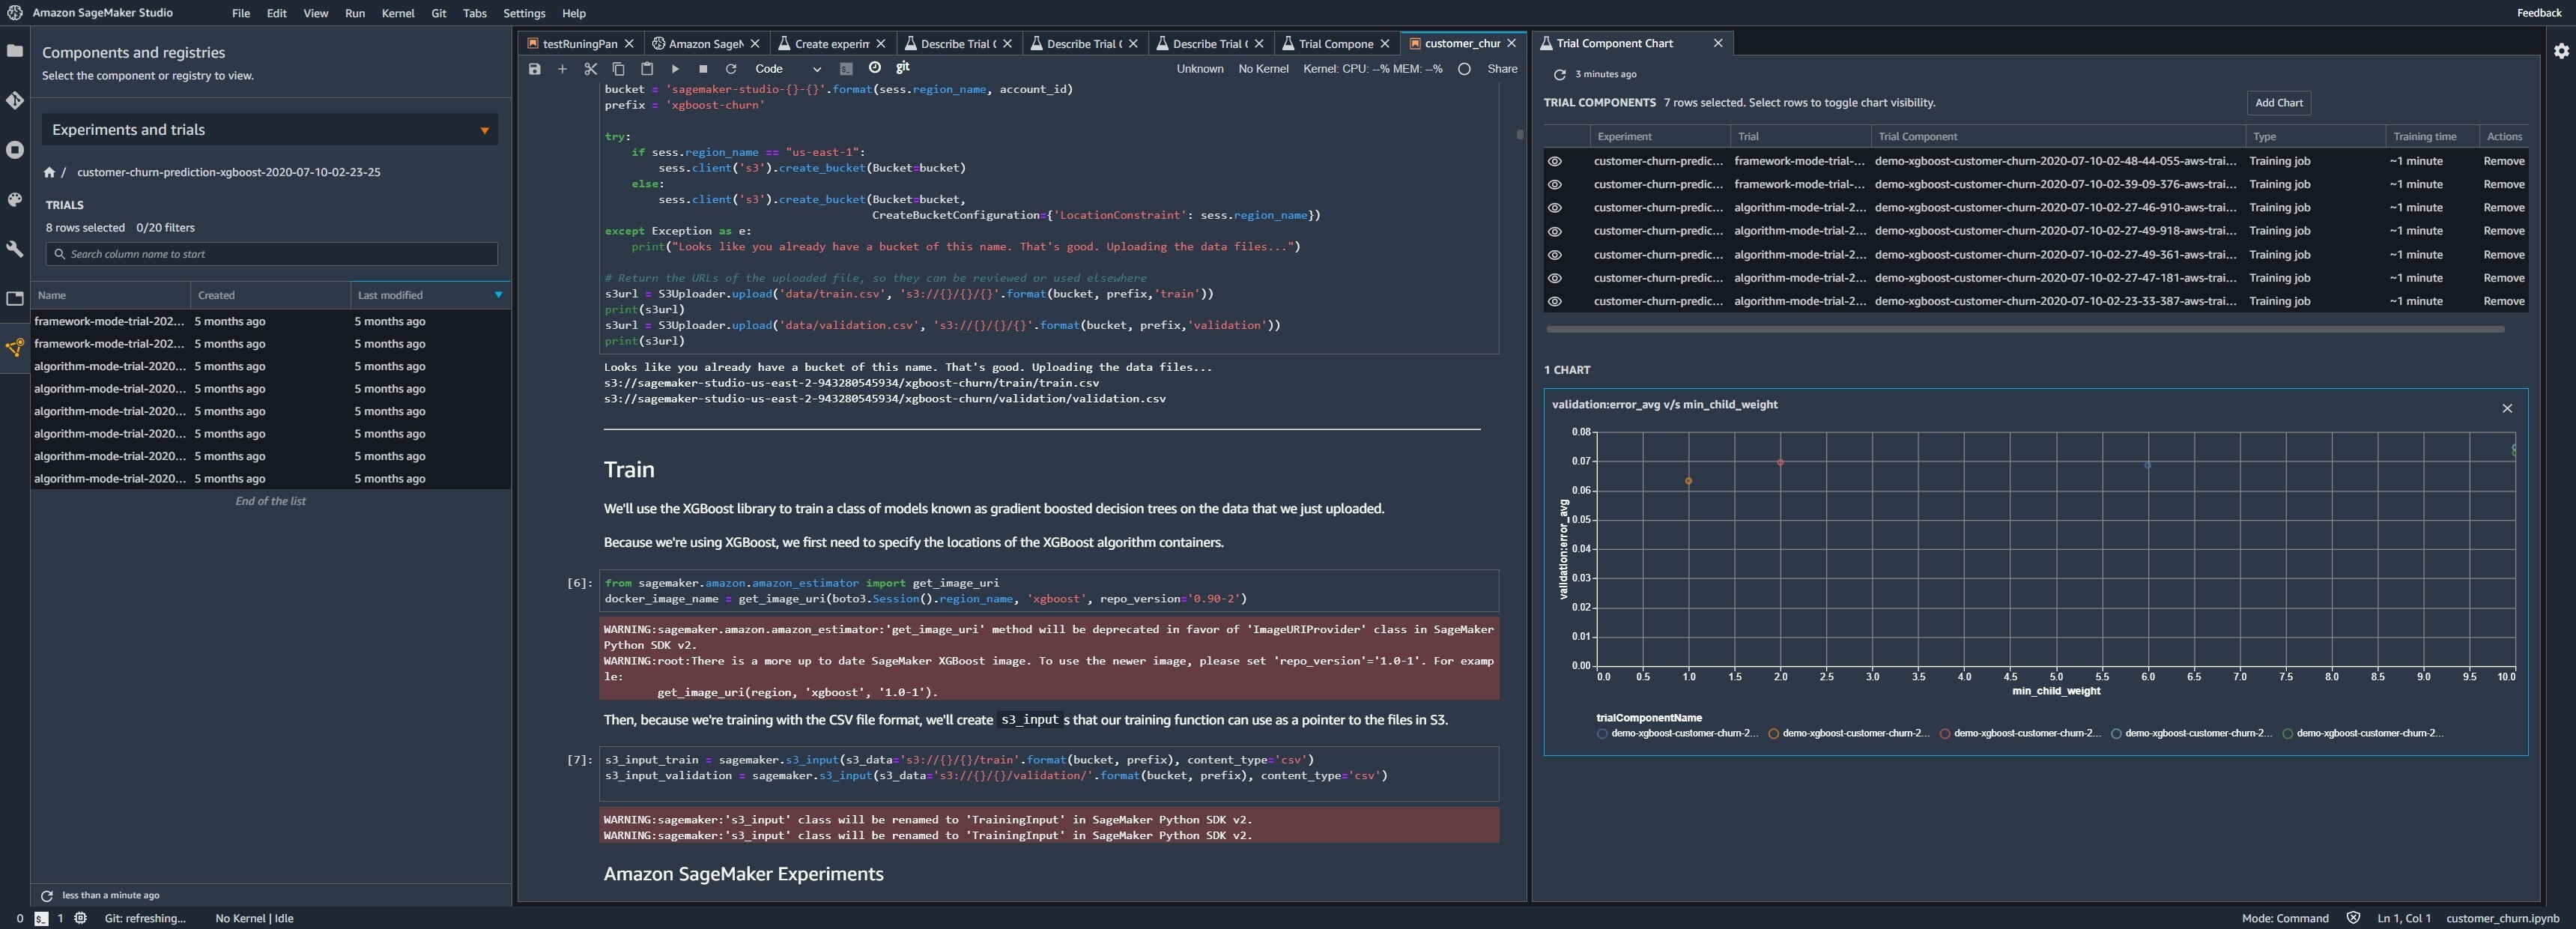The image size is (2576, 929).
Task: Toggle the third trial component's eye icon
Action: coord(1556,208)
